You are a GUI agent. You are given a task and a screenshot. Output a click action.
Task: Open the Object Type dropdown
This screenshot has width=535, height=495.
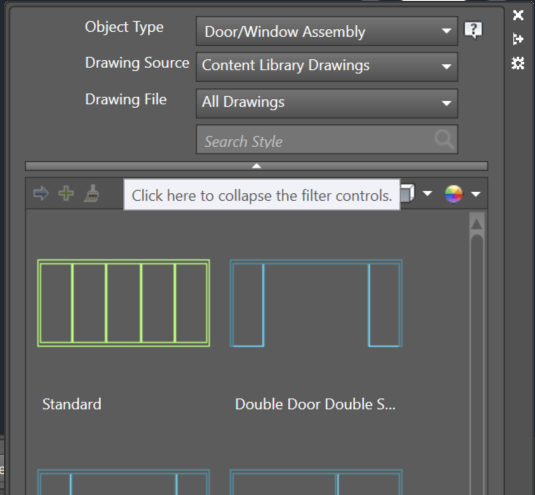click(x=327, y=31)
